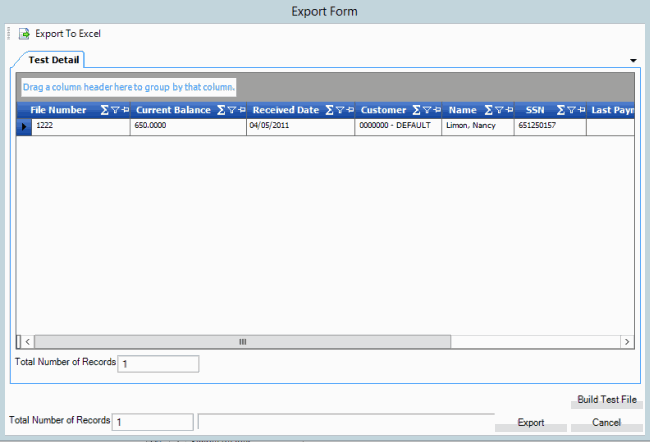
Task: Open filter funnel on Name column
Action: pos(498,110)
